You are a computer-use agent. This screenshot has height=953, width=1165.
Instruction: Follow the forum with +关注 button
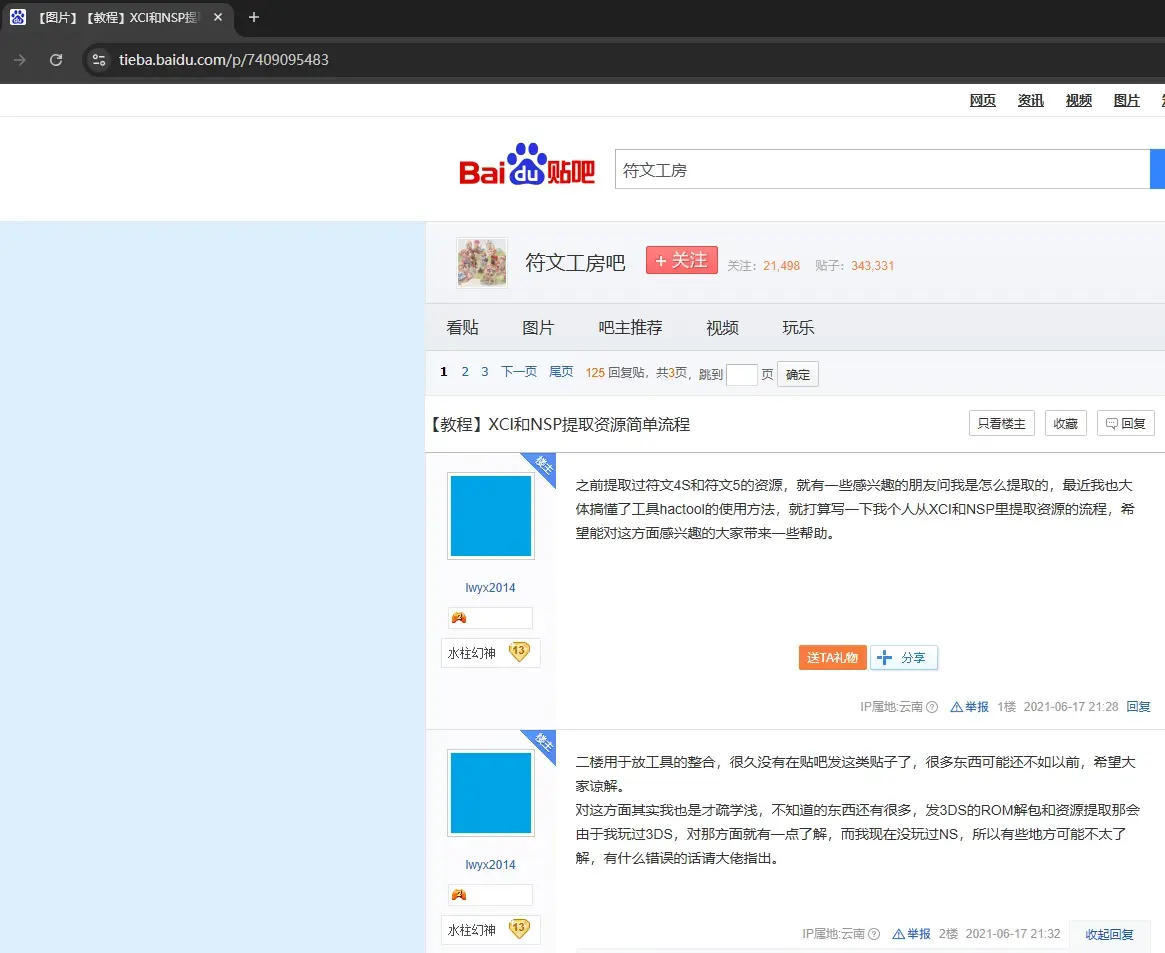point(681,260)
